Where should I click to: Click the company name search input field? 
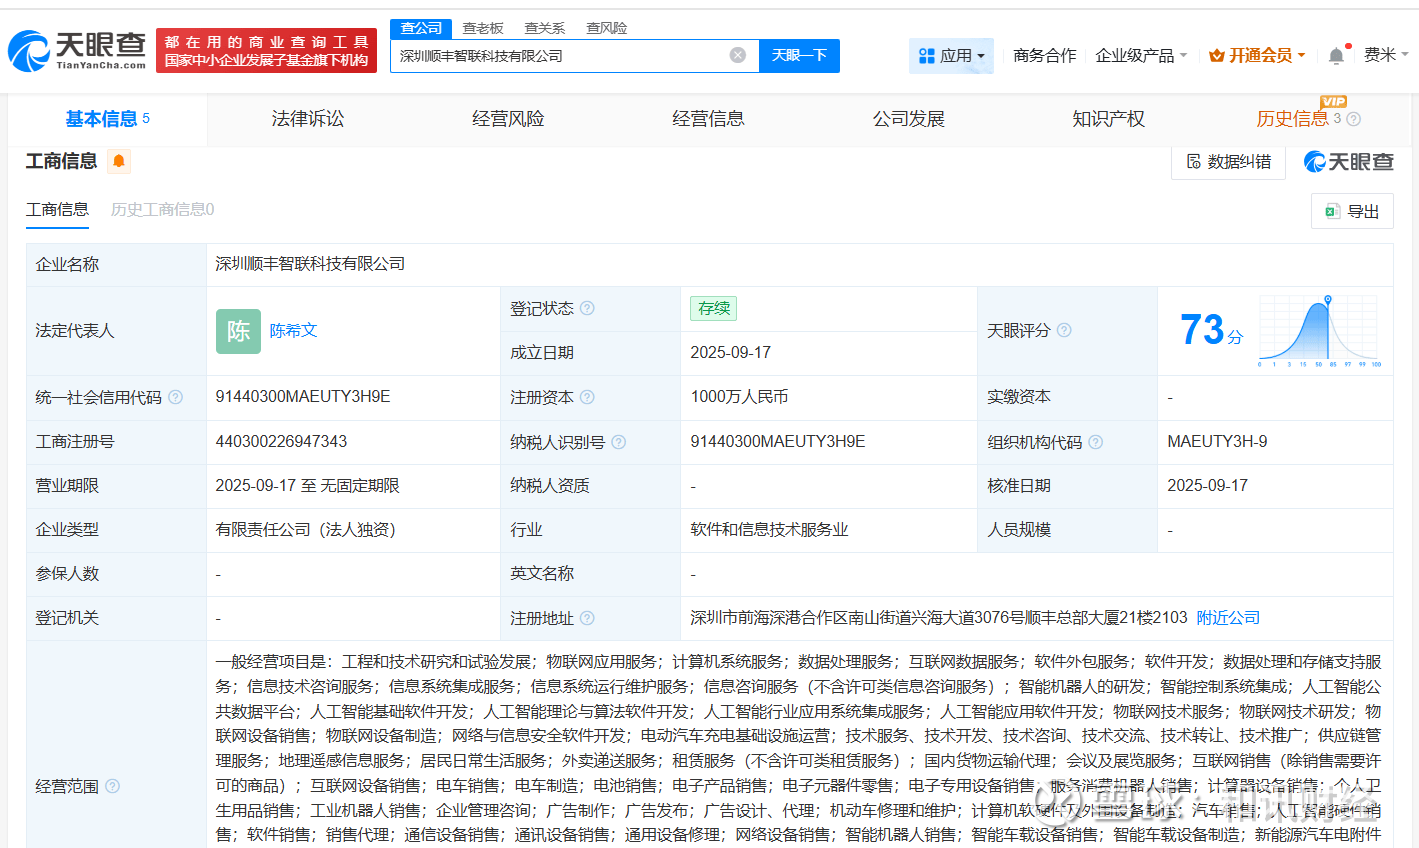point(560,56)
